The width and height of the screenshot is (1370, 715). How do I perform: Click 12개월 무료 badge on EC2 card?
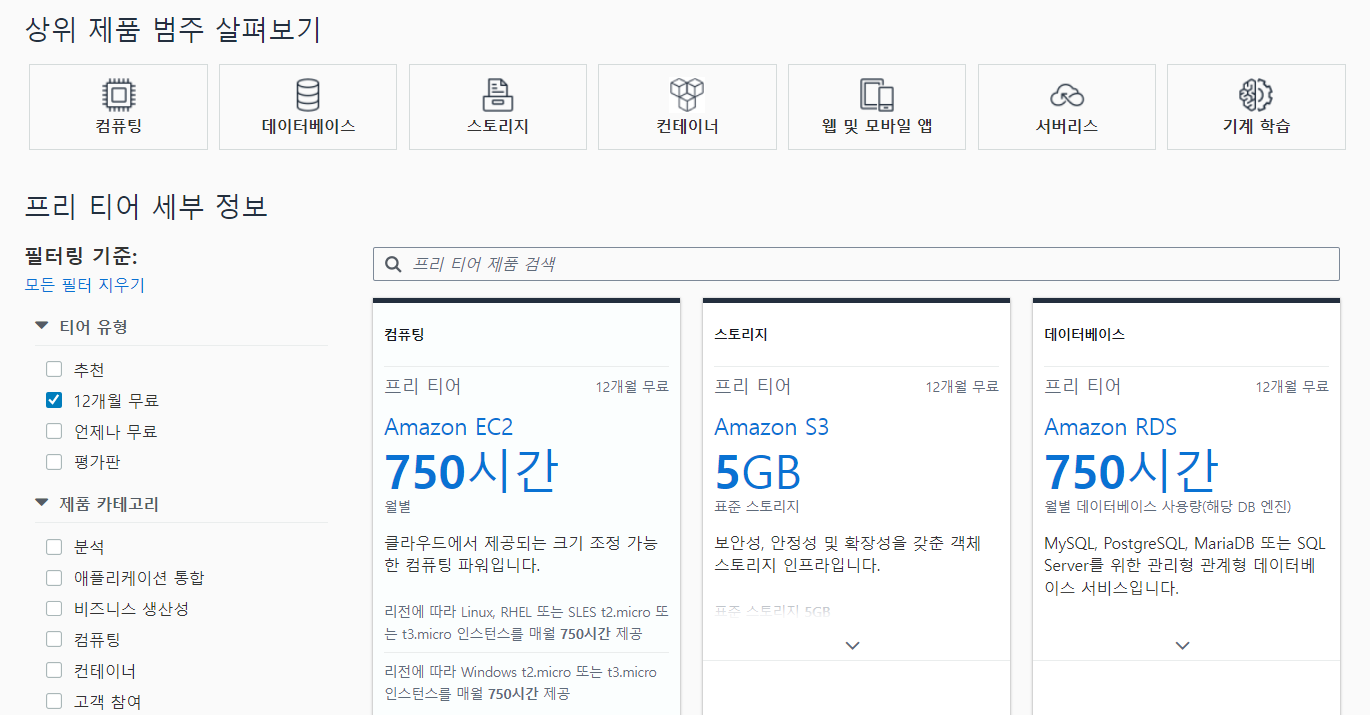pos(632,386)
